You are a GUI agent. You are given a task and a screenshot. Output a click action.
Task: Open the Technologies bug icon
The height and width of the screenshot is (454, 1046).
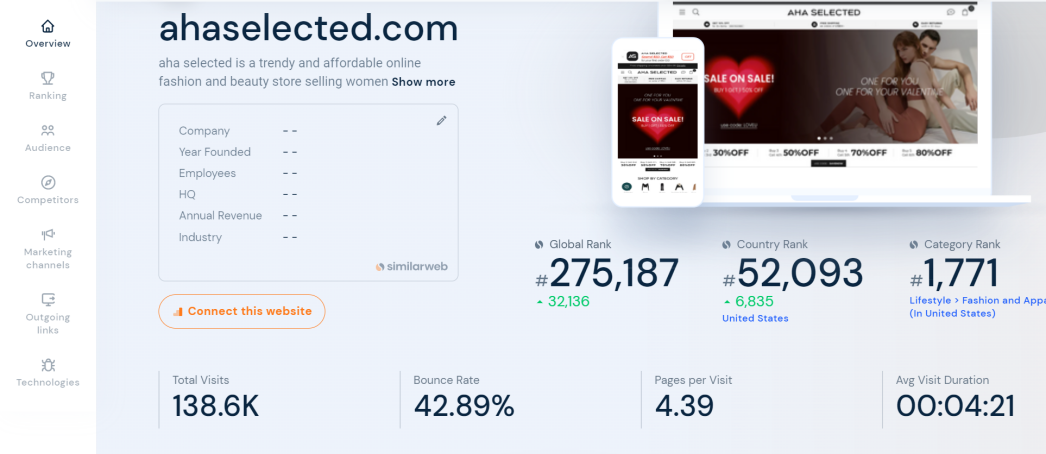(48, 365)
